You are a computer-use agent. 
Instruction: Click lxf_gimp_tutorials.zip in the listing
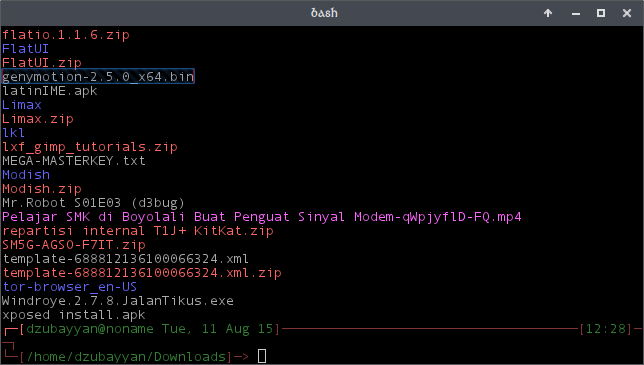90,147
